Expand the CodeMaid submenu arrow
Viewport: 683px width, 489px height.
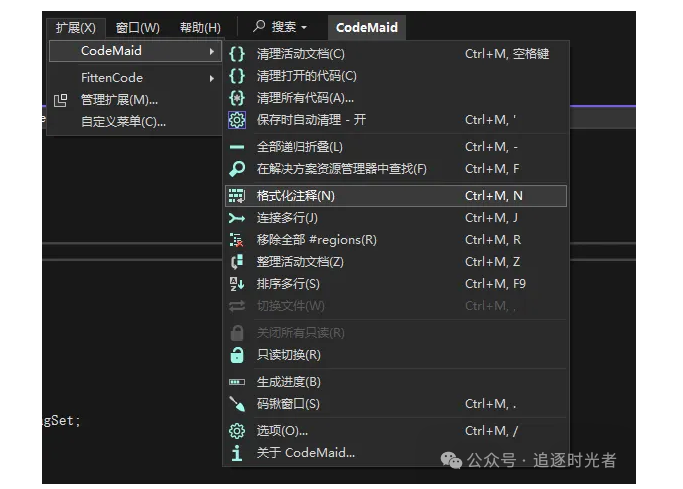pos(212,51)
